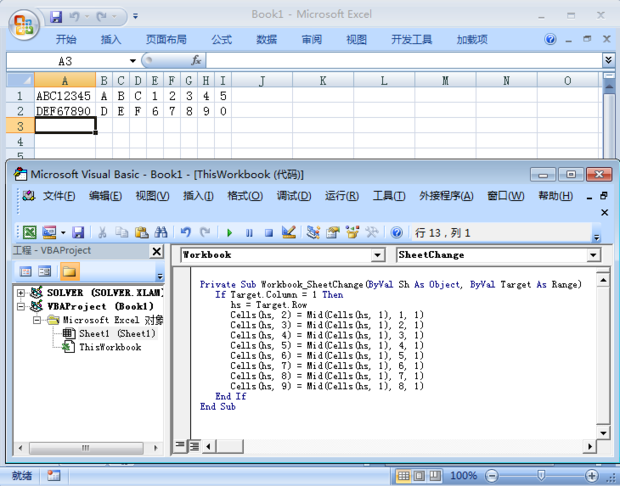The height and width of the screenshot is (486, 620).
Task: Click the Copy icon in VBA toolbar
Action: pyautogui.click(x=121, y=233)
